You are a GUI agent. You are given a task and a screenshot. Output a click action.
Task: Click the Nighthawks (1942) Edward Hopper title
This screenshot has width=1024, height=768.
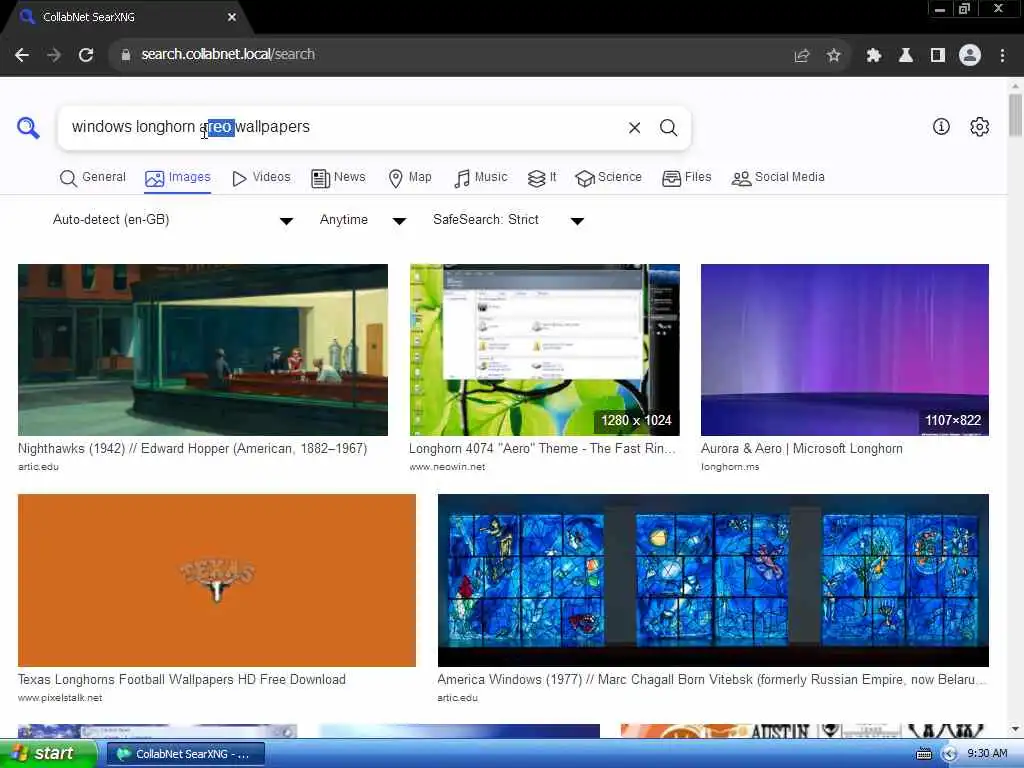tap(193, 449)
